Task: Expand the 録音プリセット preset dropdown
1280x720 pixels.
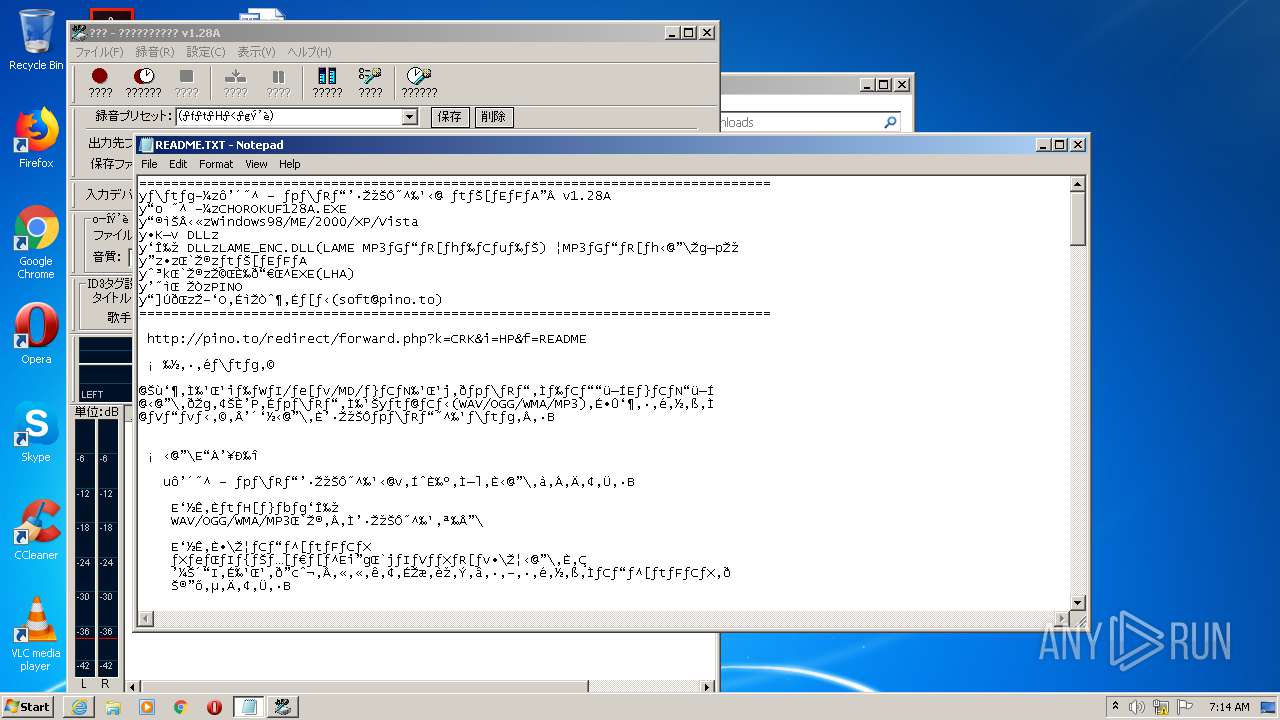Action: pos(409,117)
